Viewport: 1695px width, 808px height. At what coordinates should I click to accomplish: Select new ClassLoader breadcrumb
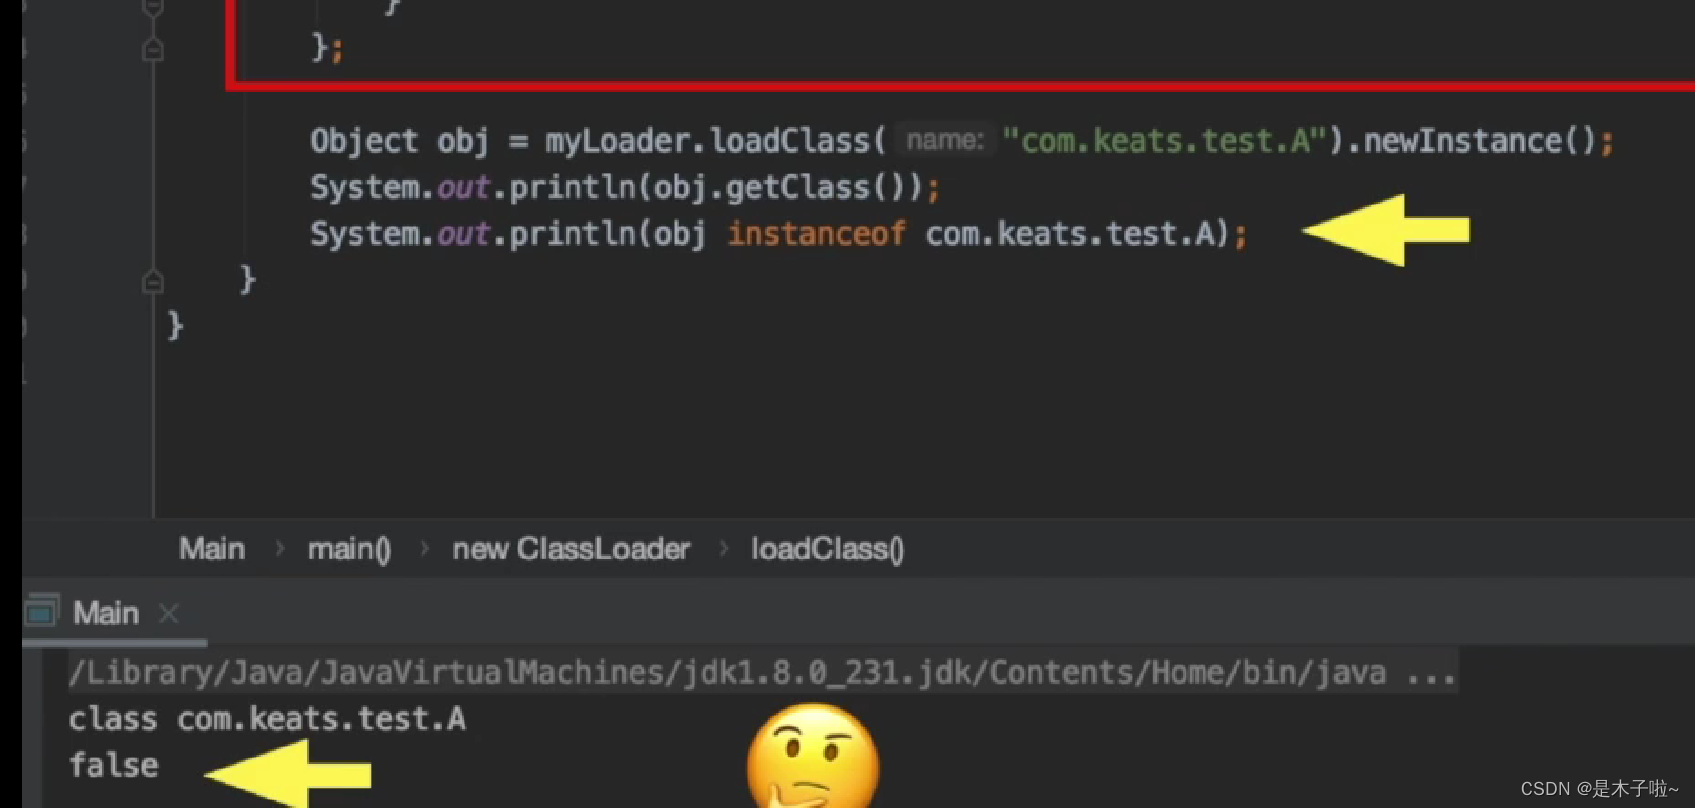click(x=571, y=549)
